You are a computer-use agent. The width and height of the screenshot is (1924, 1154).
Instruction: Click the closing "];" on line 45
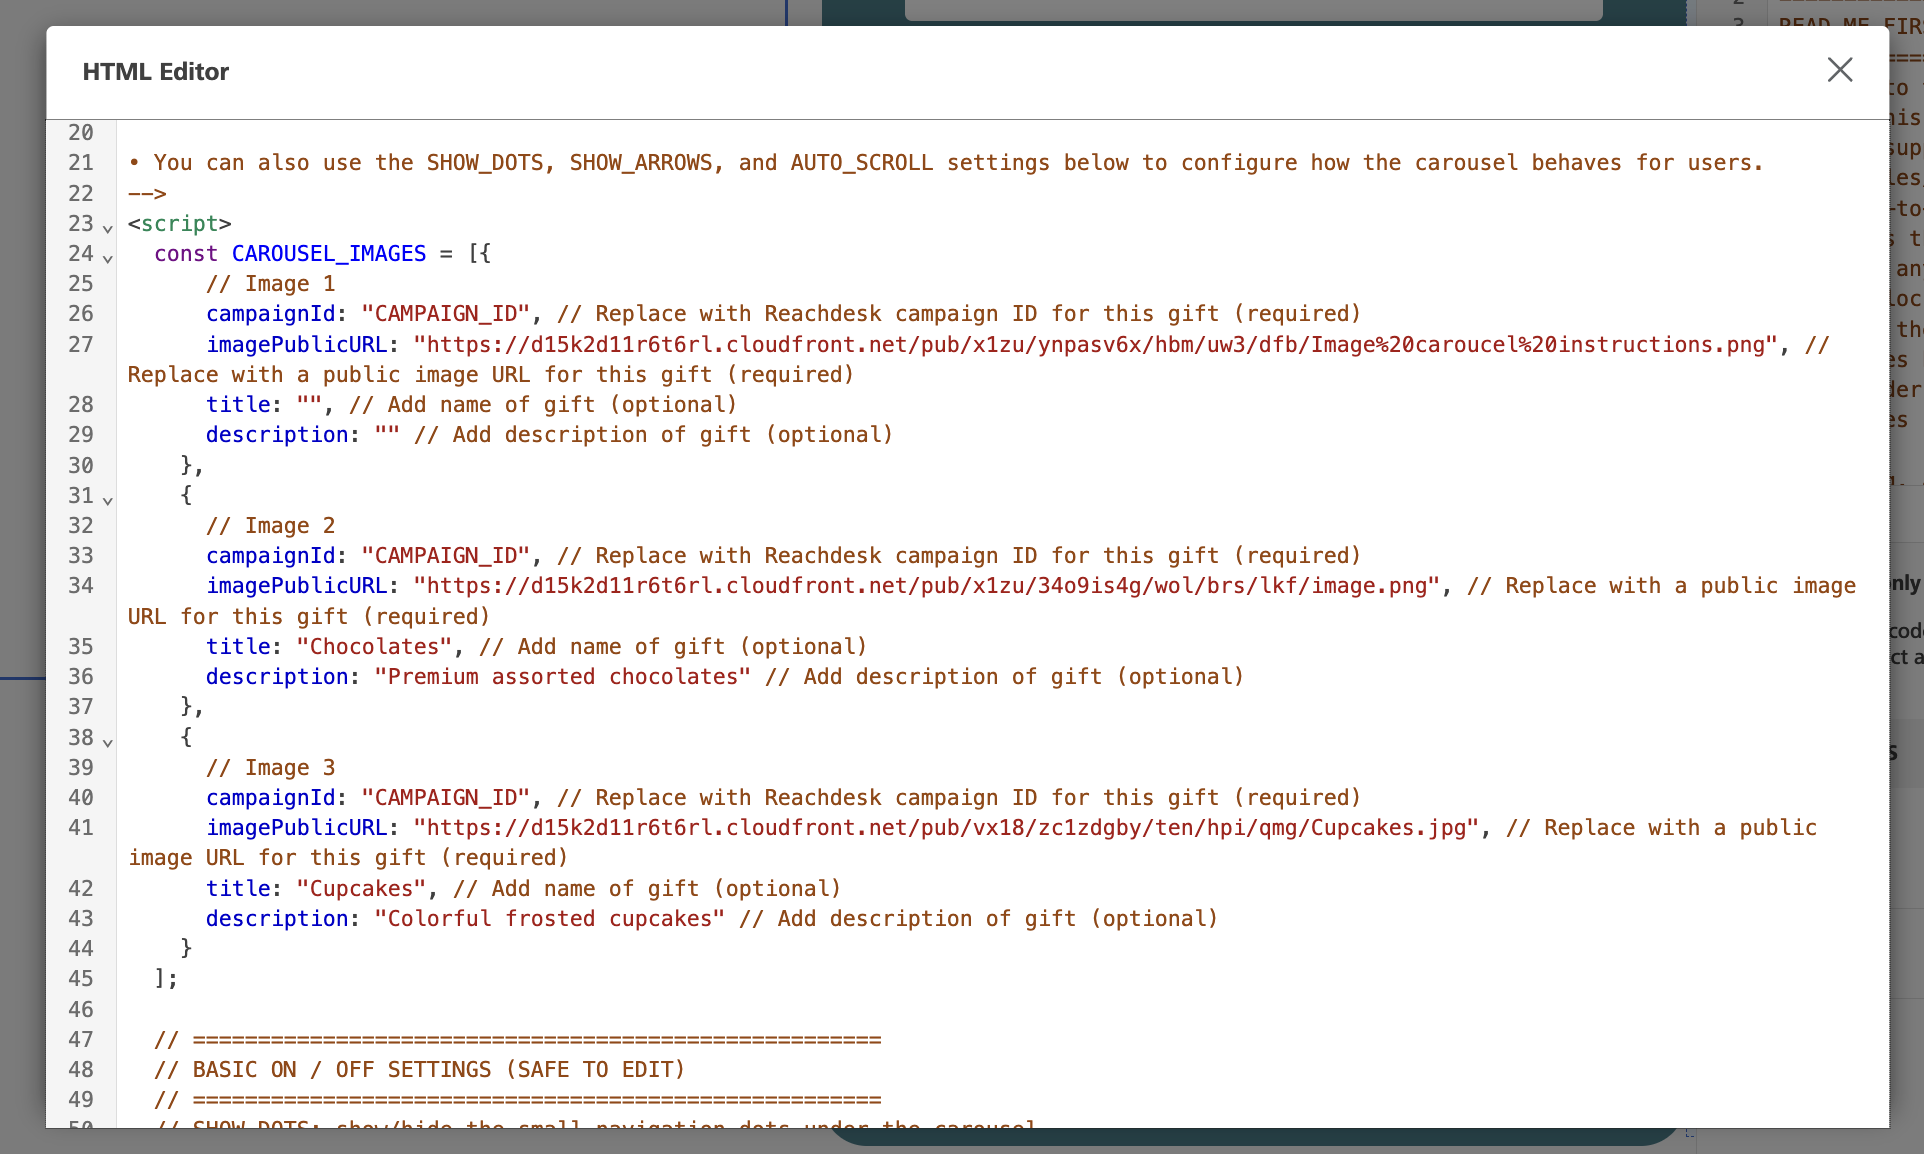[x=166, y=979]
